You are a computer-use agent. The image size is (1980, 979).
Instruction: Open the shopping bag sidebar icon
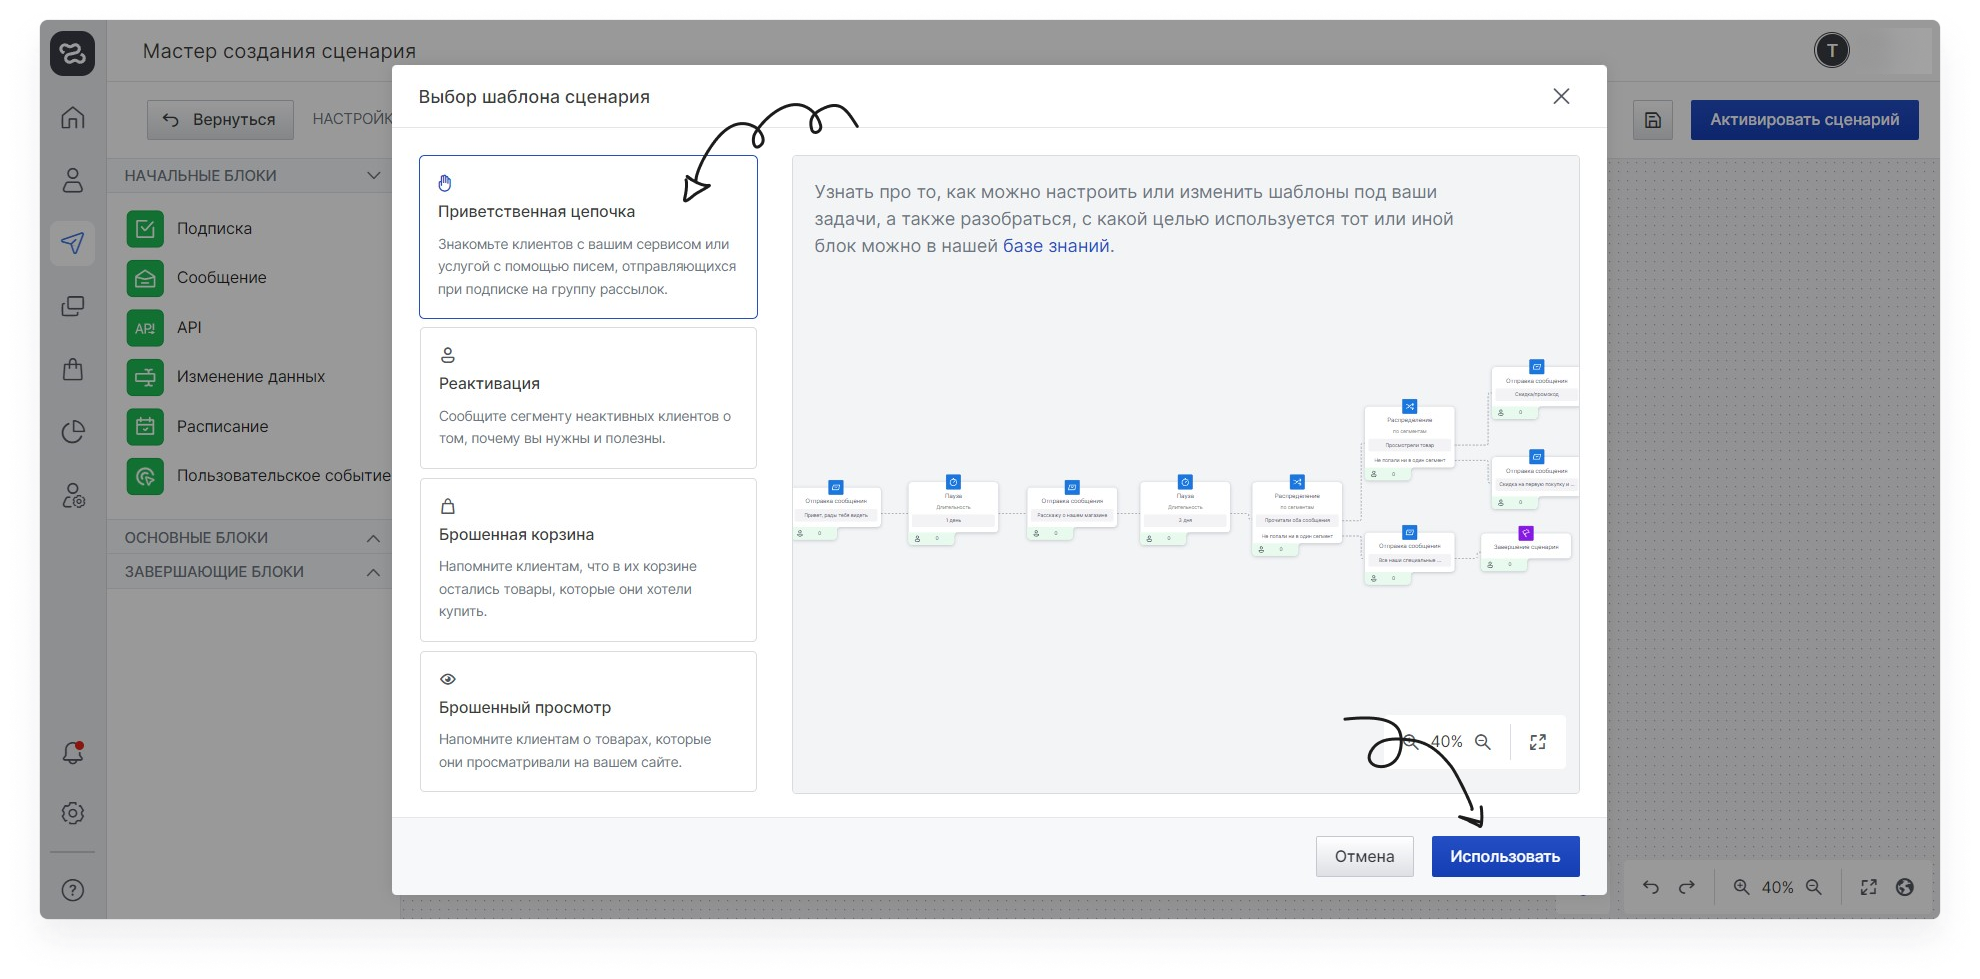[72, 369]
